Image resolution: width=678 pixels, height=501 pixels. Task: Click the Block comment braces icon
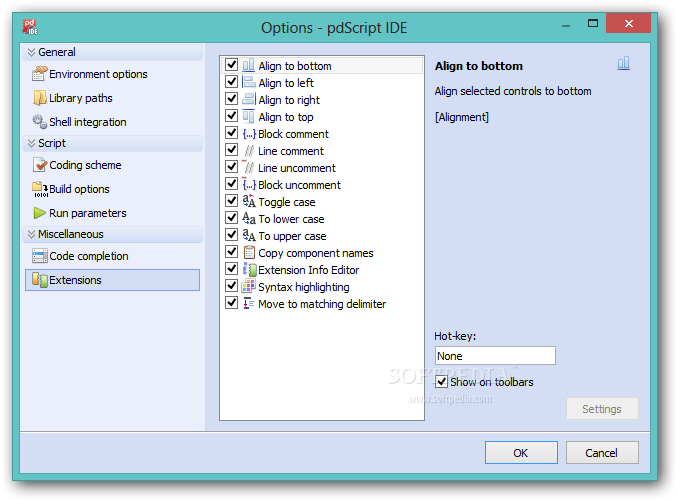point(249,134)
